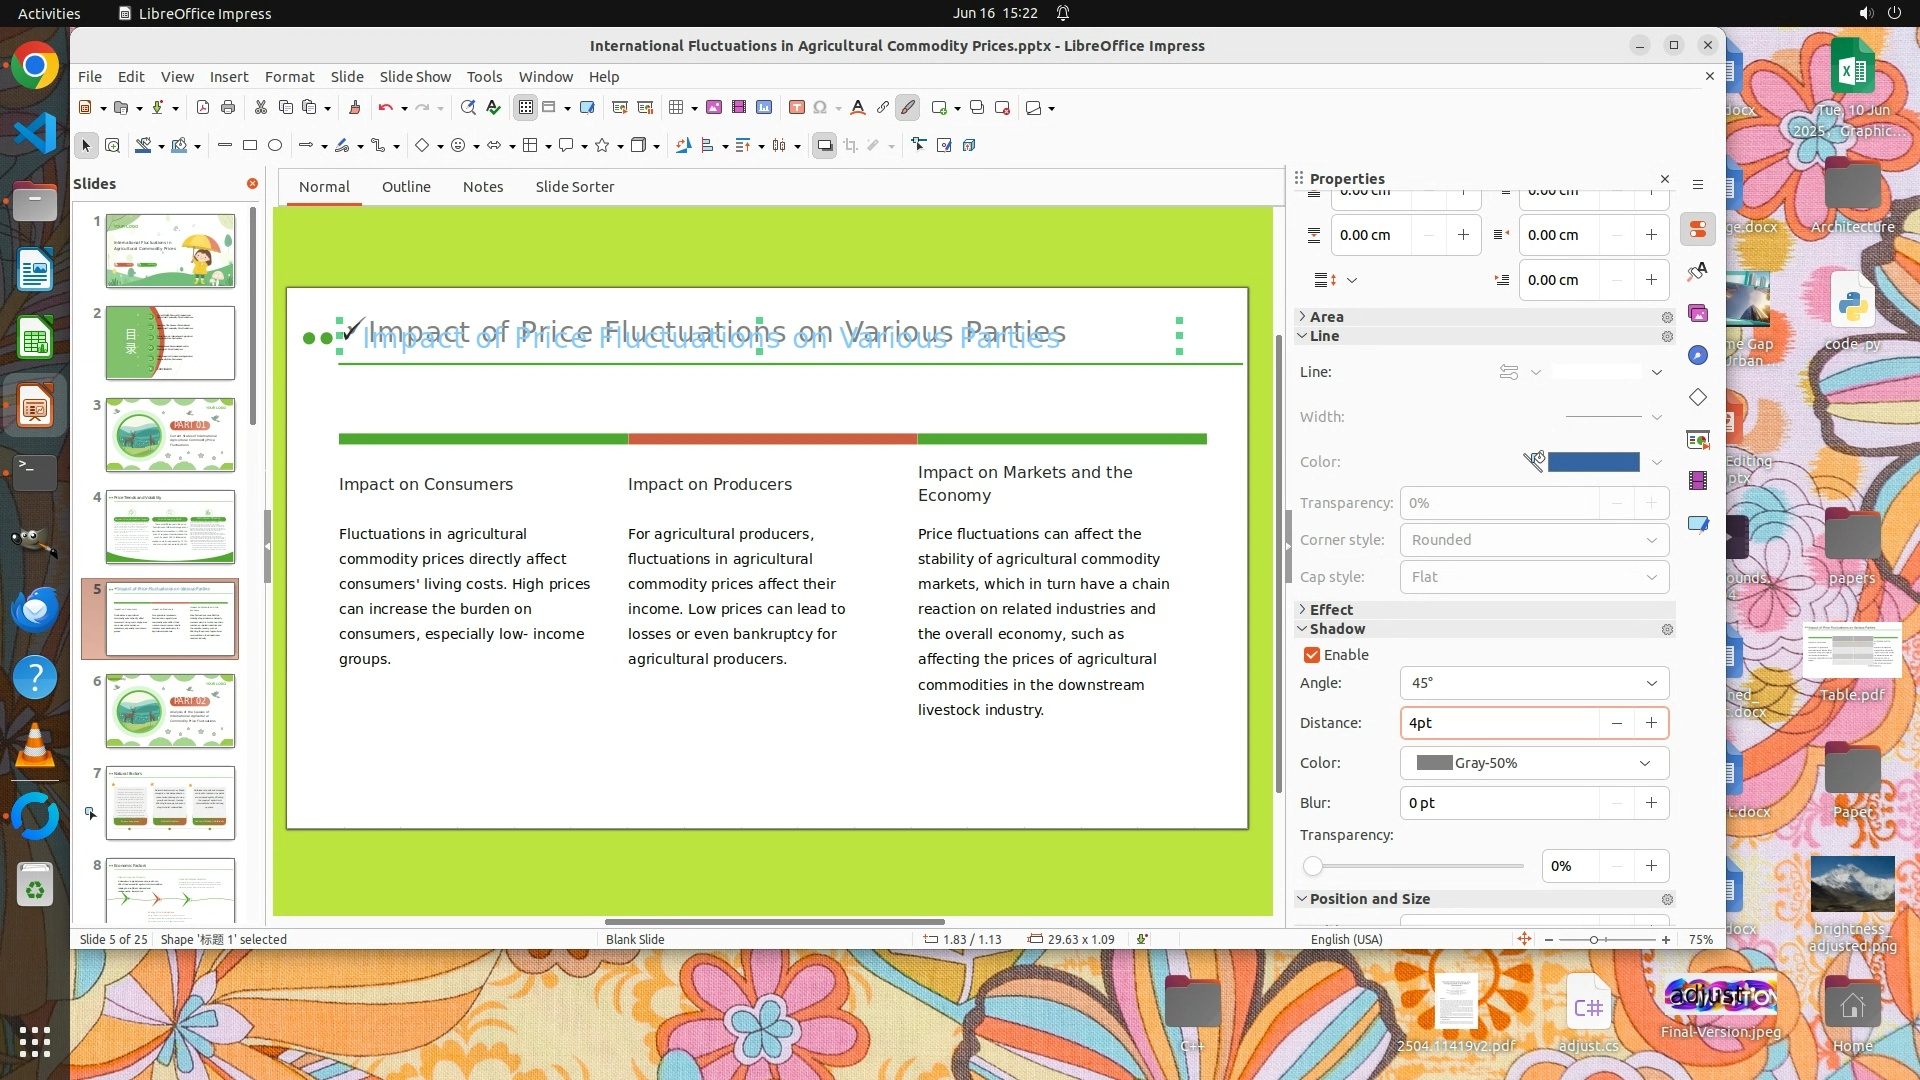This screenshot has width=1920, height=1080.
Task: Disable the Shadow Enable checkbox
Action: 1312,655
